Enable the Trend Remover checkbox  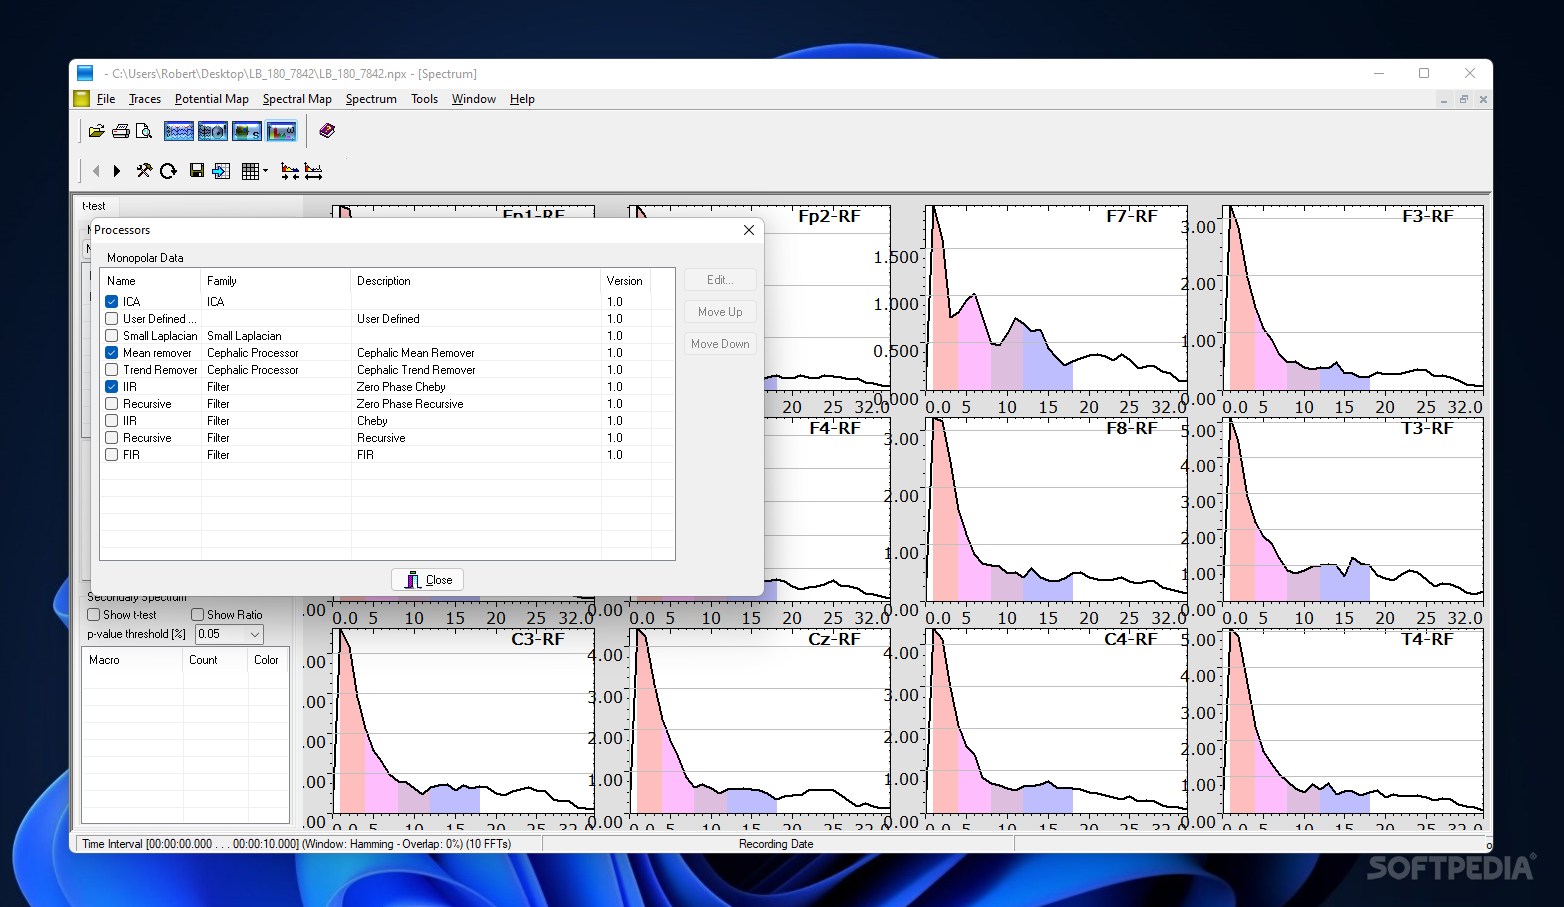pos(112,369)
